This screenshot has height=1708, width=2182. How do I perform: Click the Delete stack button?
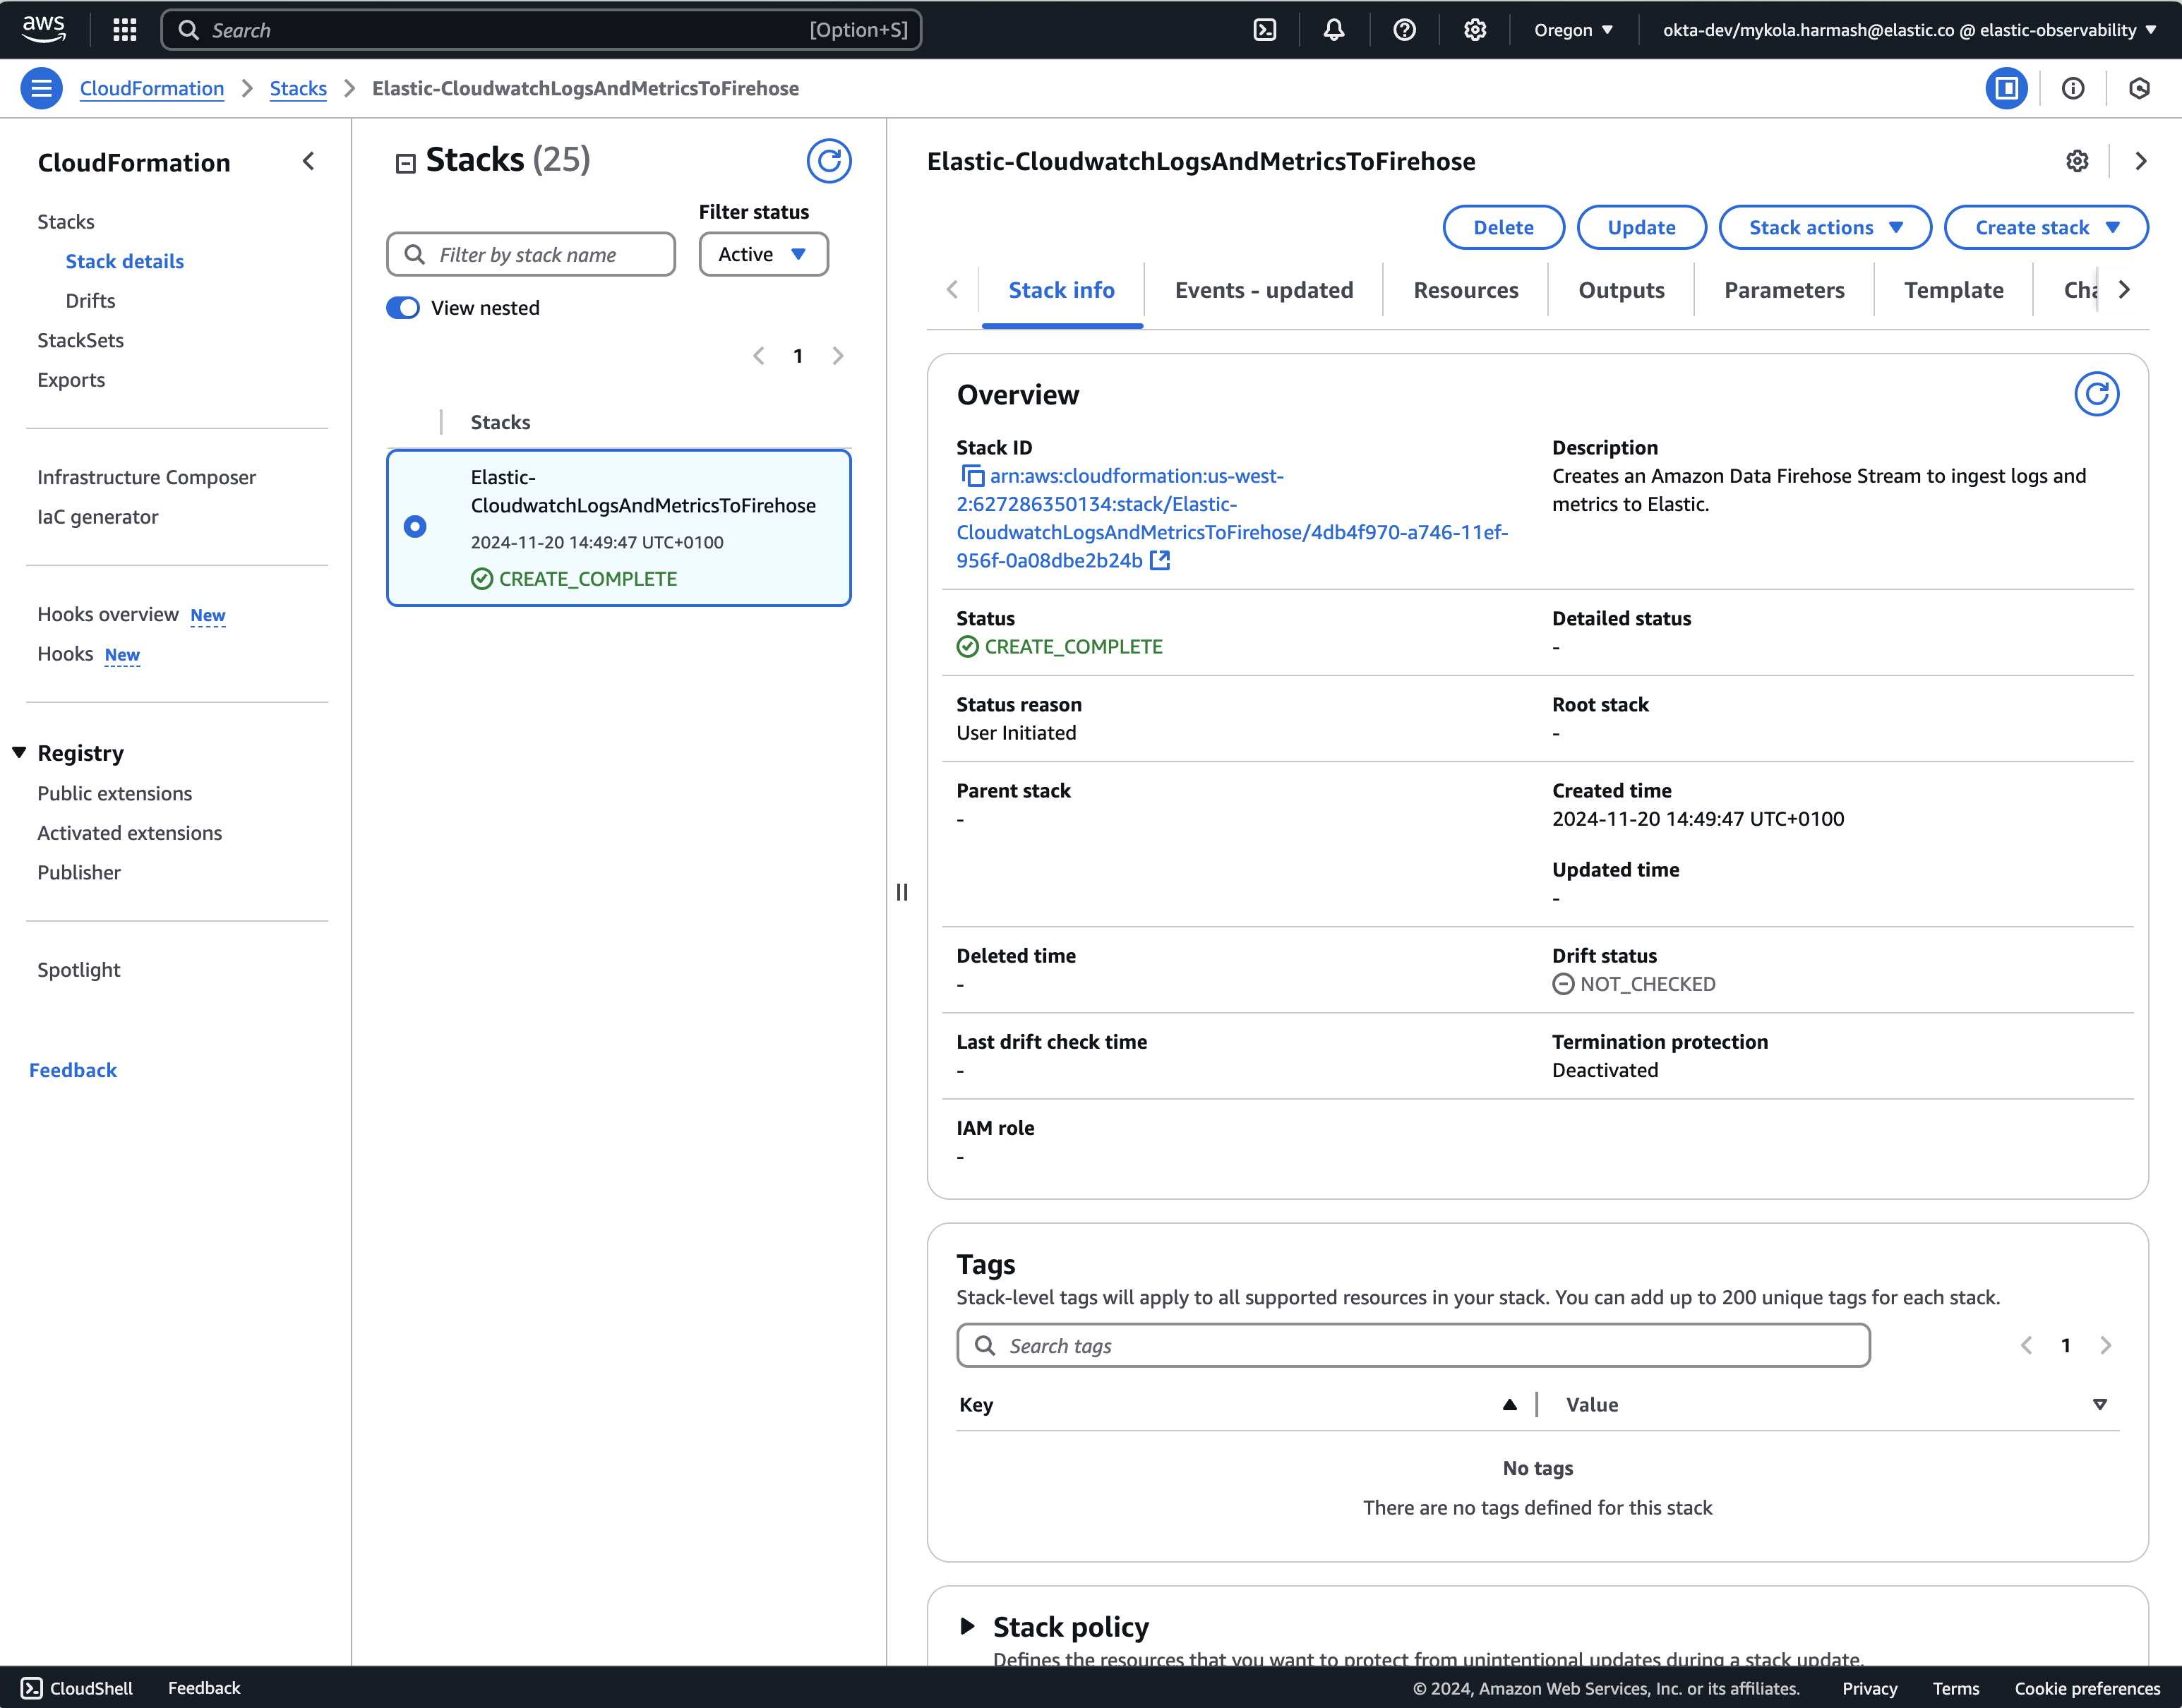click(x=1503, y=227)
